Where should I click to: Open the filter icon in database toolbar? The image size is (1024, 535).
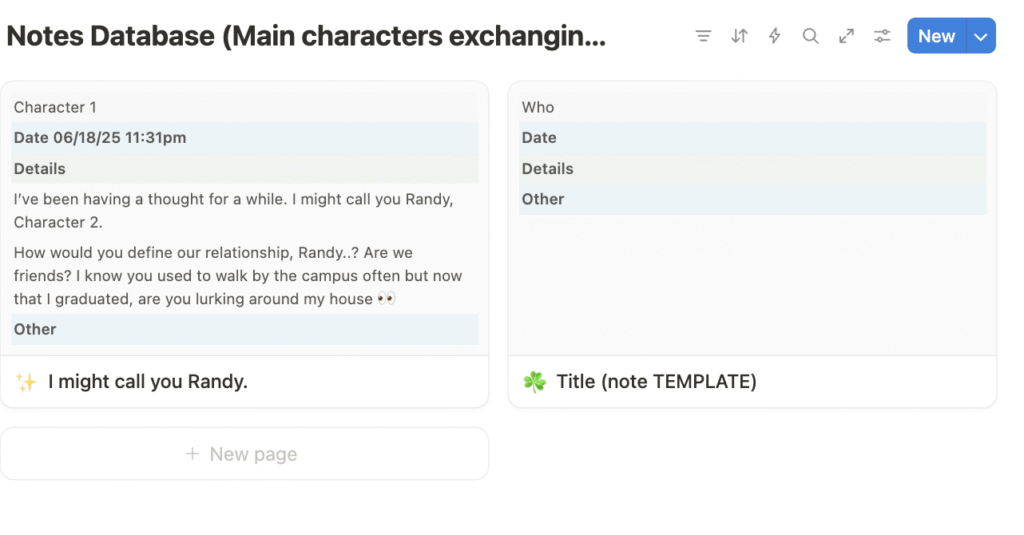703,36
